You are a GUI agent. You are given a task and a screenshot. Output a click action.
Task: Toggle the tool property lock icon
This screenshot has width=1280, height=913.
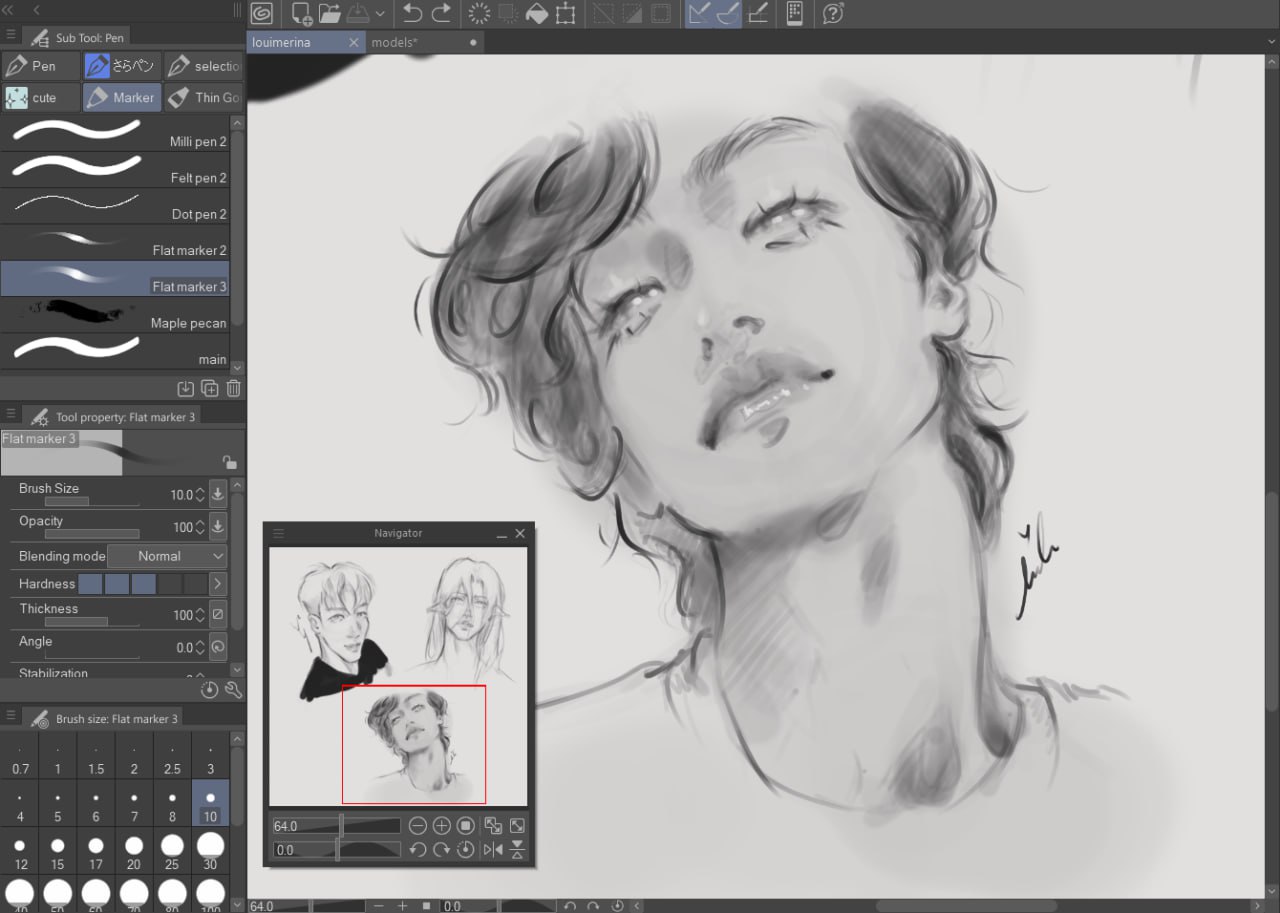(229, 462)
